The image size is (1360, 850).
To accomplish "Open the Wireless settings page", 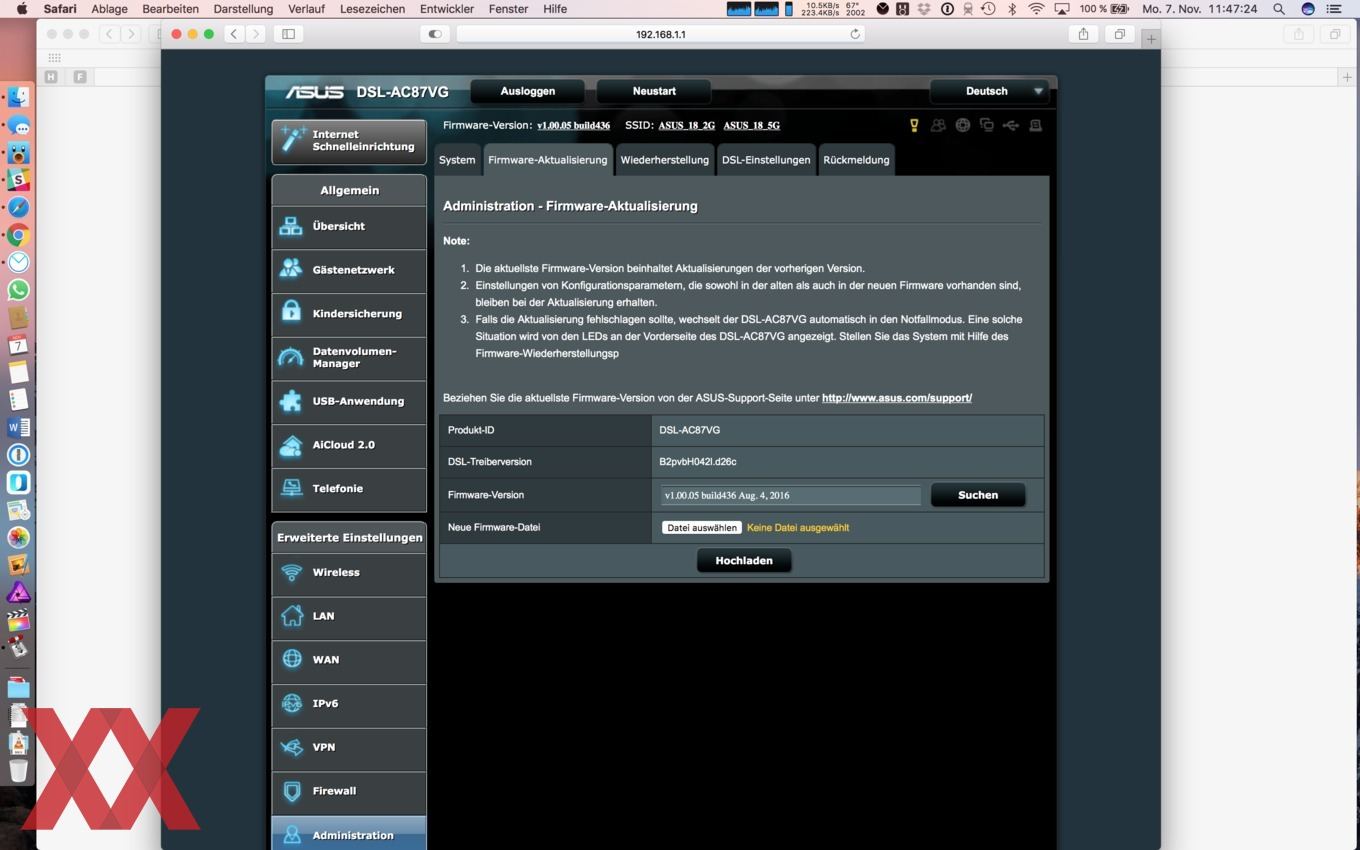I will click(349, 573).
